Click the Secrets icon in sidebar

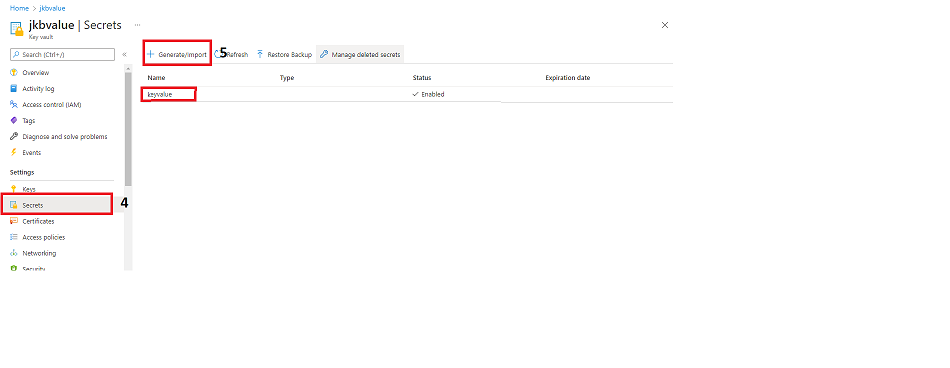coord(14,206)
